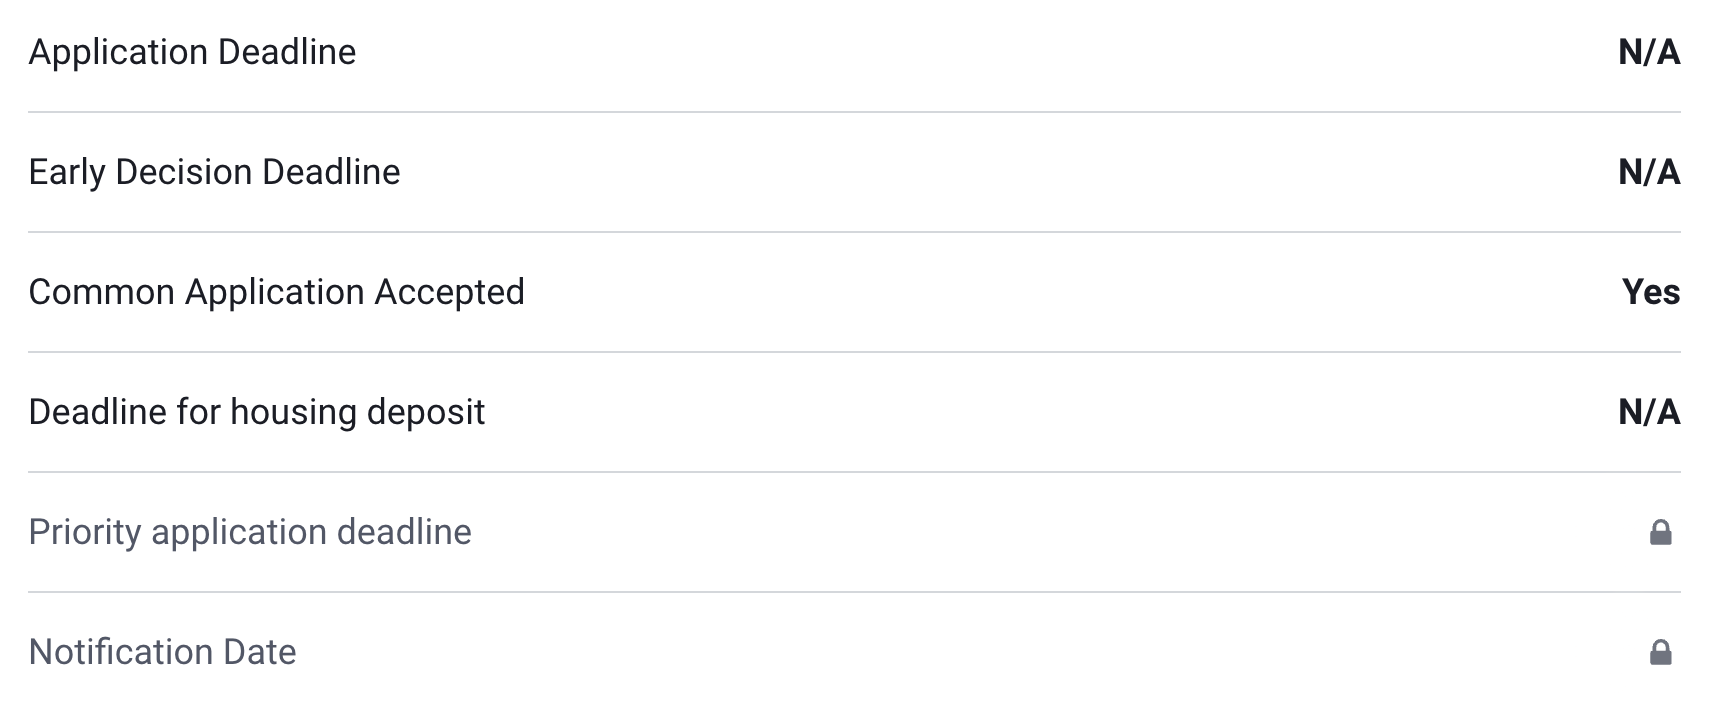The width and height of the screenshot is (1716, 702).
Task: Click the lock icon for Priority application deadline
Action: click(1660, 532)
